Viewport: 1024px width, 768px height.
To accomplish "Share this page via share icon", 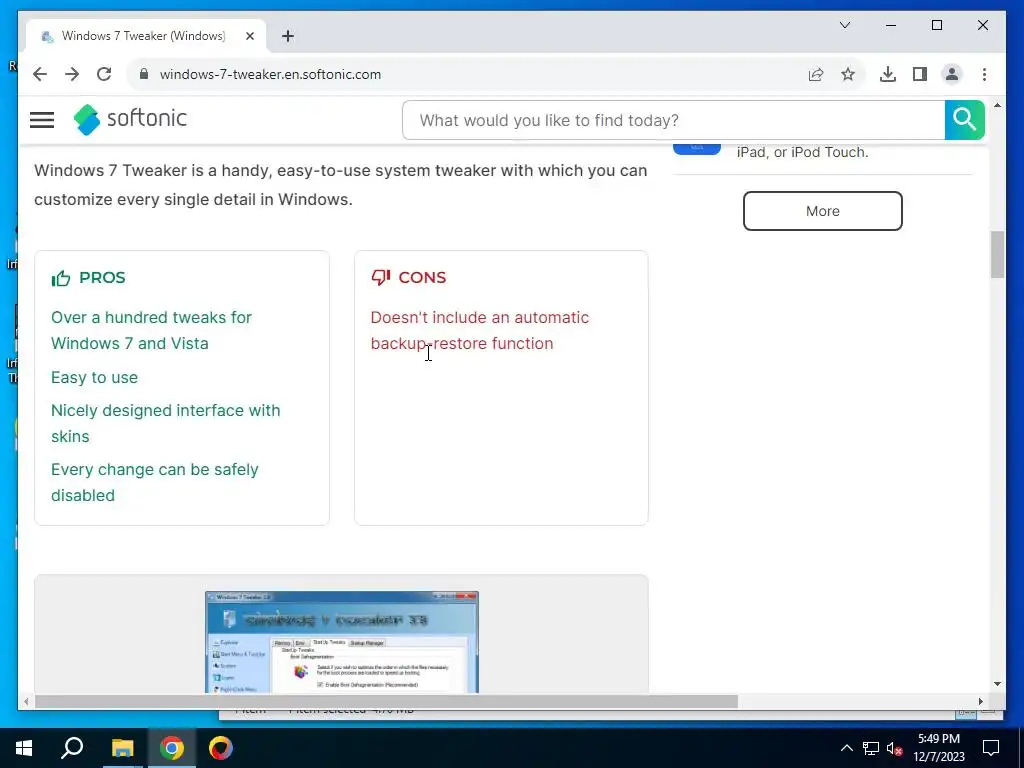I will tap(816, 74).
